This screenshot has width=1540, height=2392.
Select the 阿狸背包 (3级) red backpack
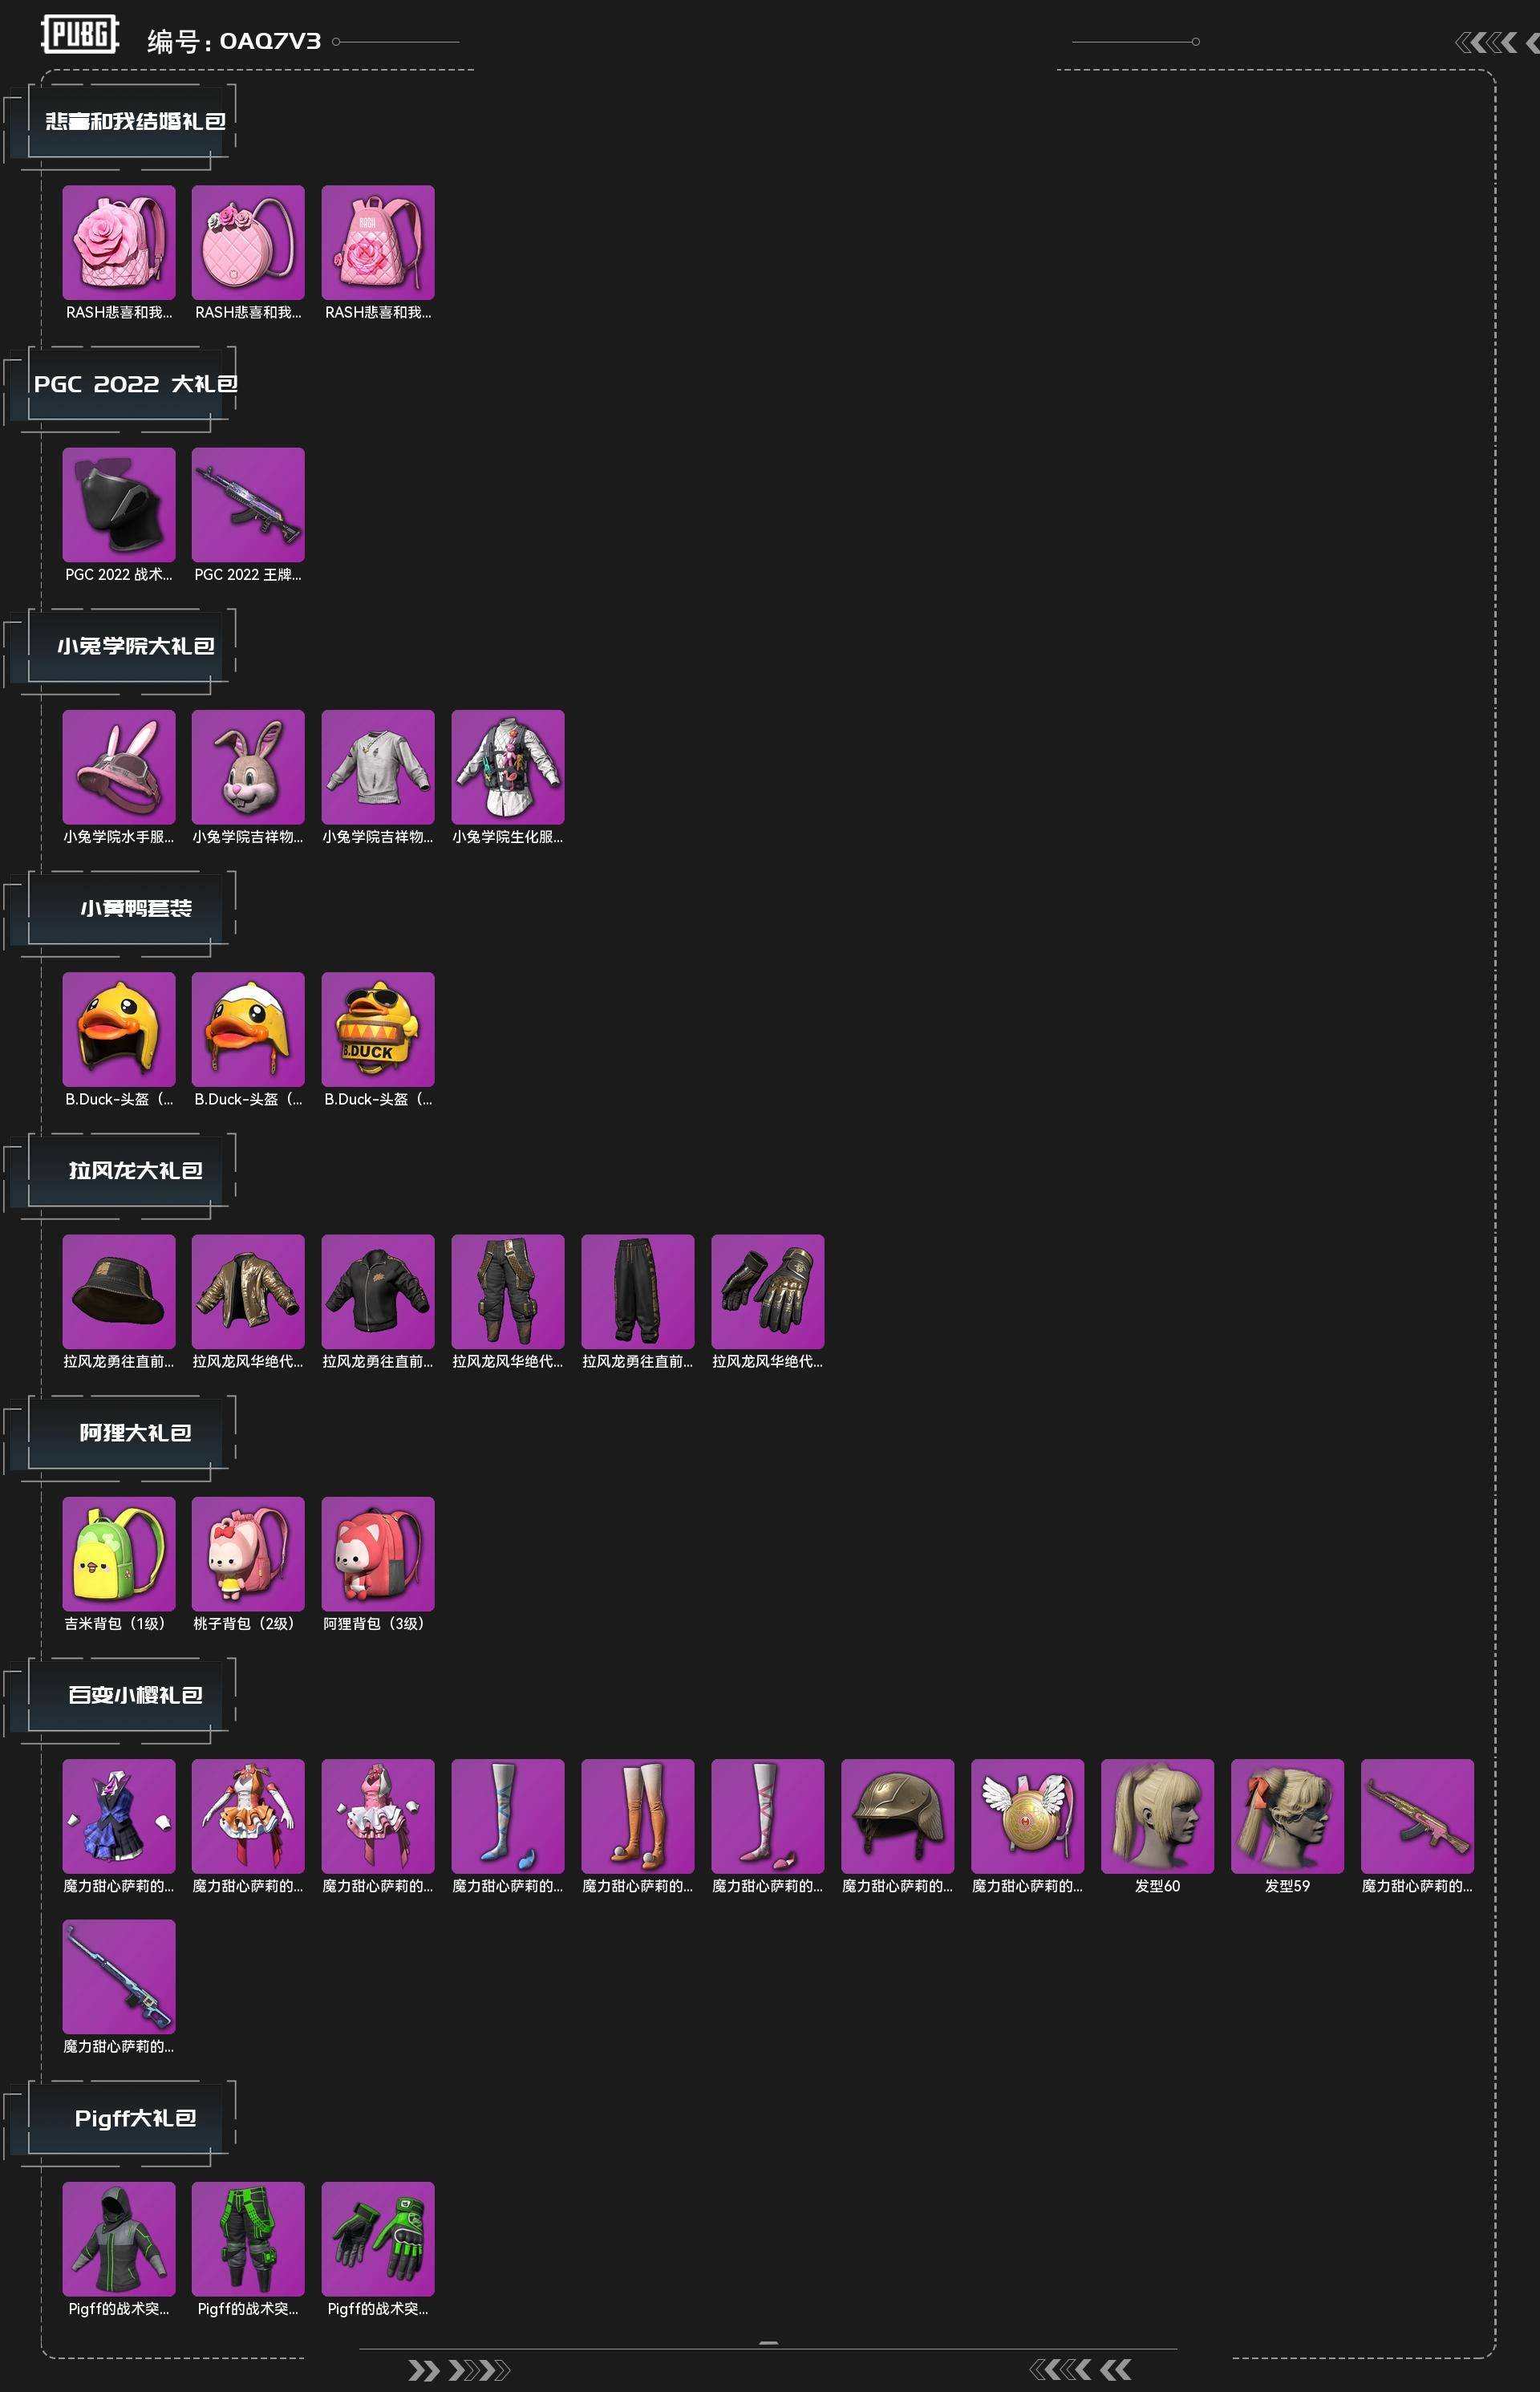pos(378,1553)
